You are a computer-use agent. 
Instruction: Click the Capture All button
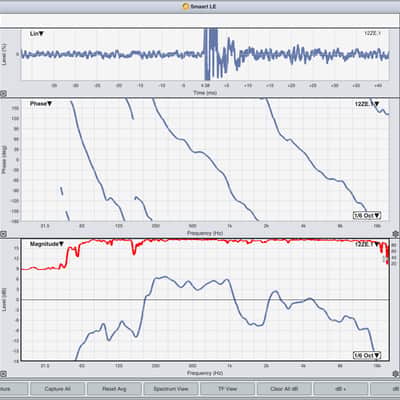coord(57,389)
